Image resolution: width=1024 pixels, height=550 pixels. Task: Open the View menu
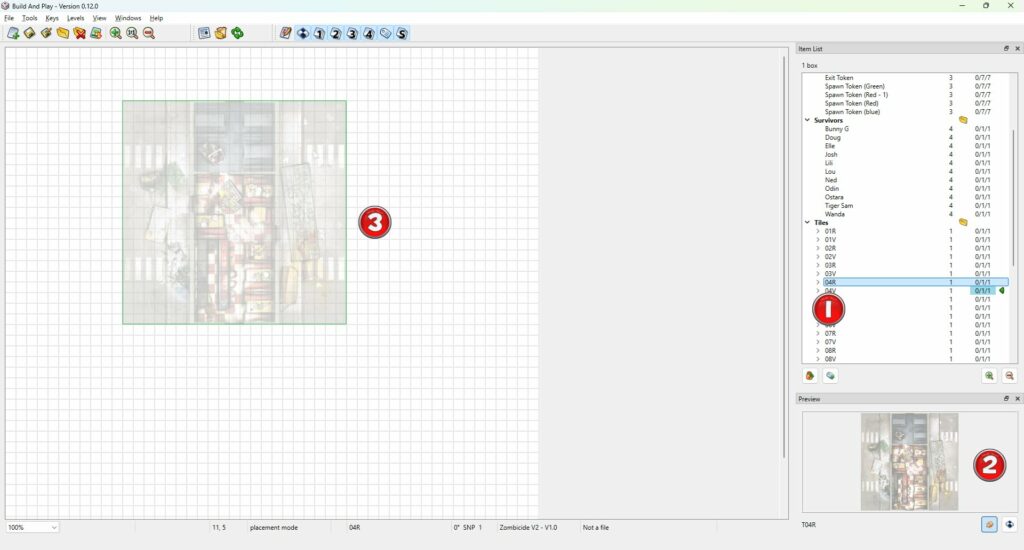point(99,18)
